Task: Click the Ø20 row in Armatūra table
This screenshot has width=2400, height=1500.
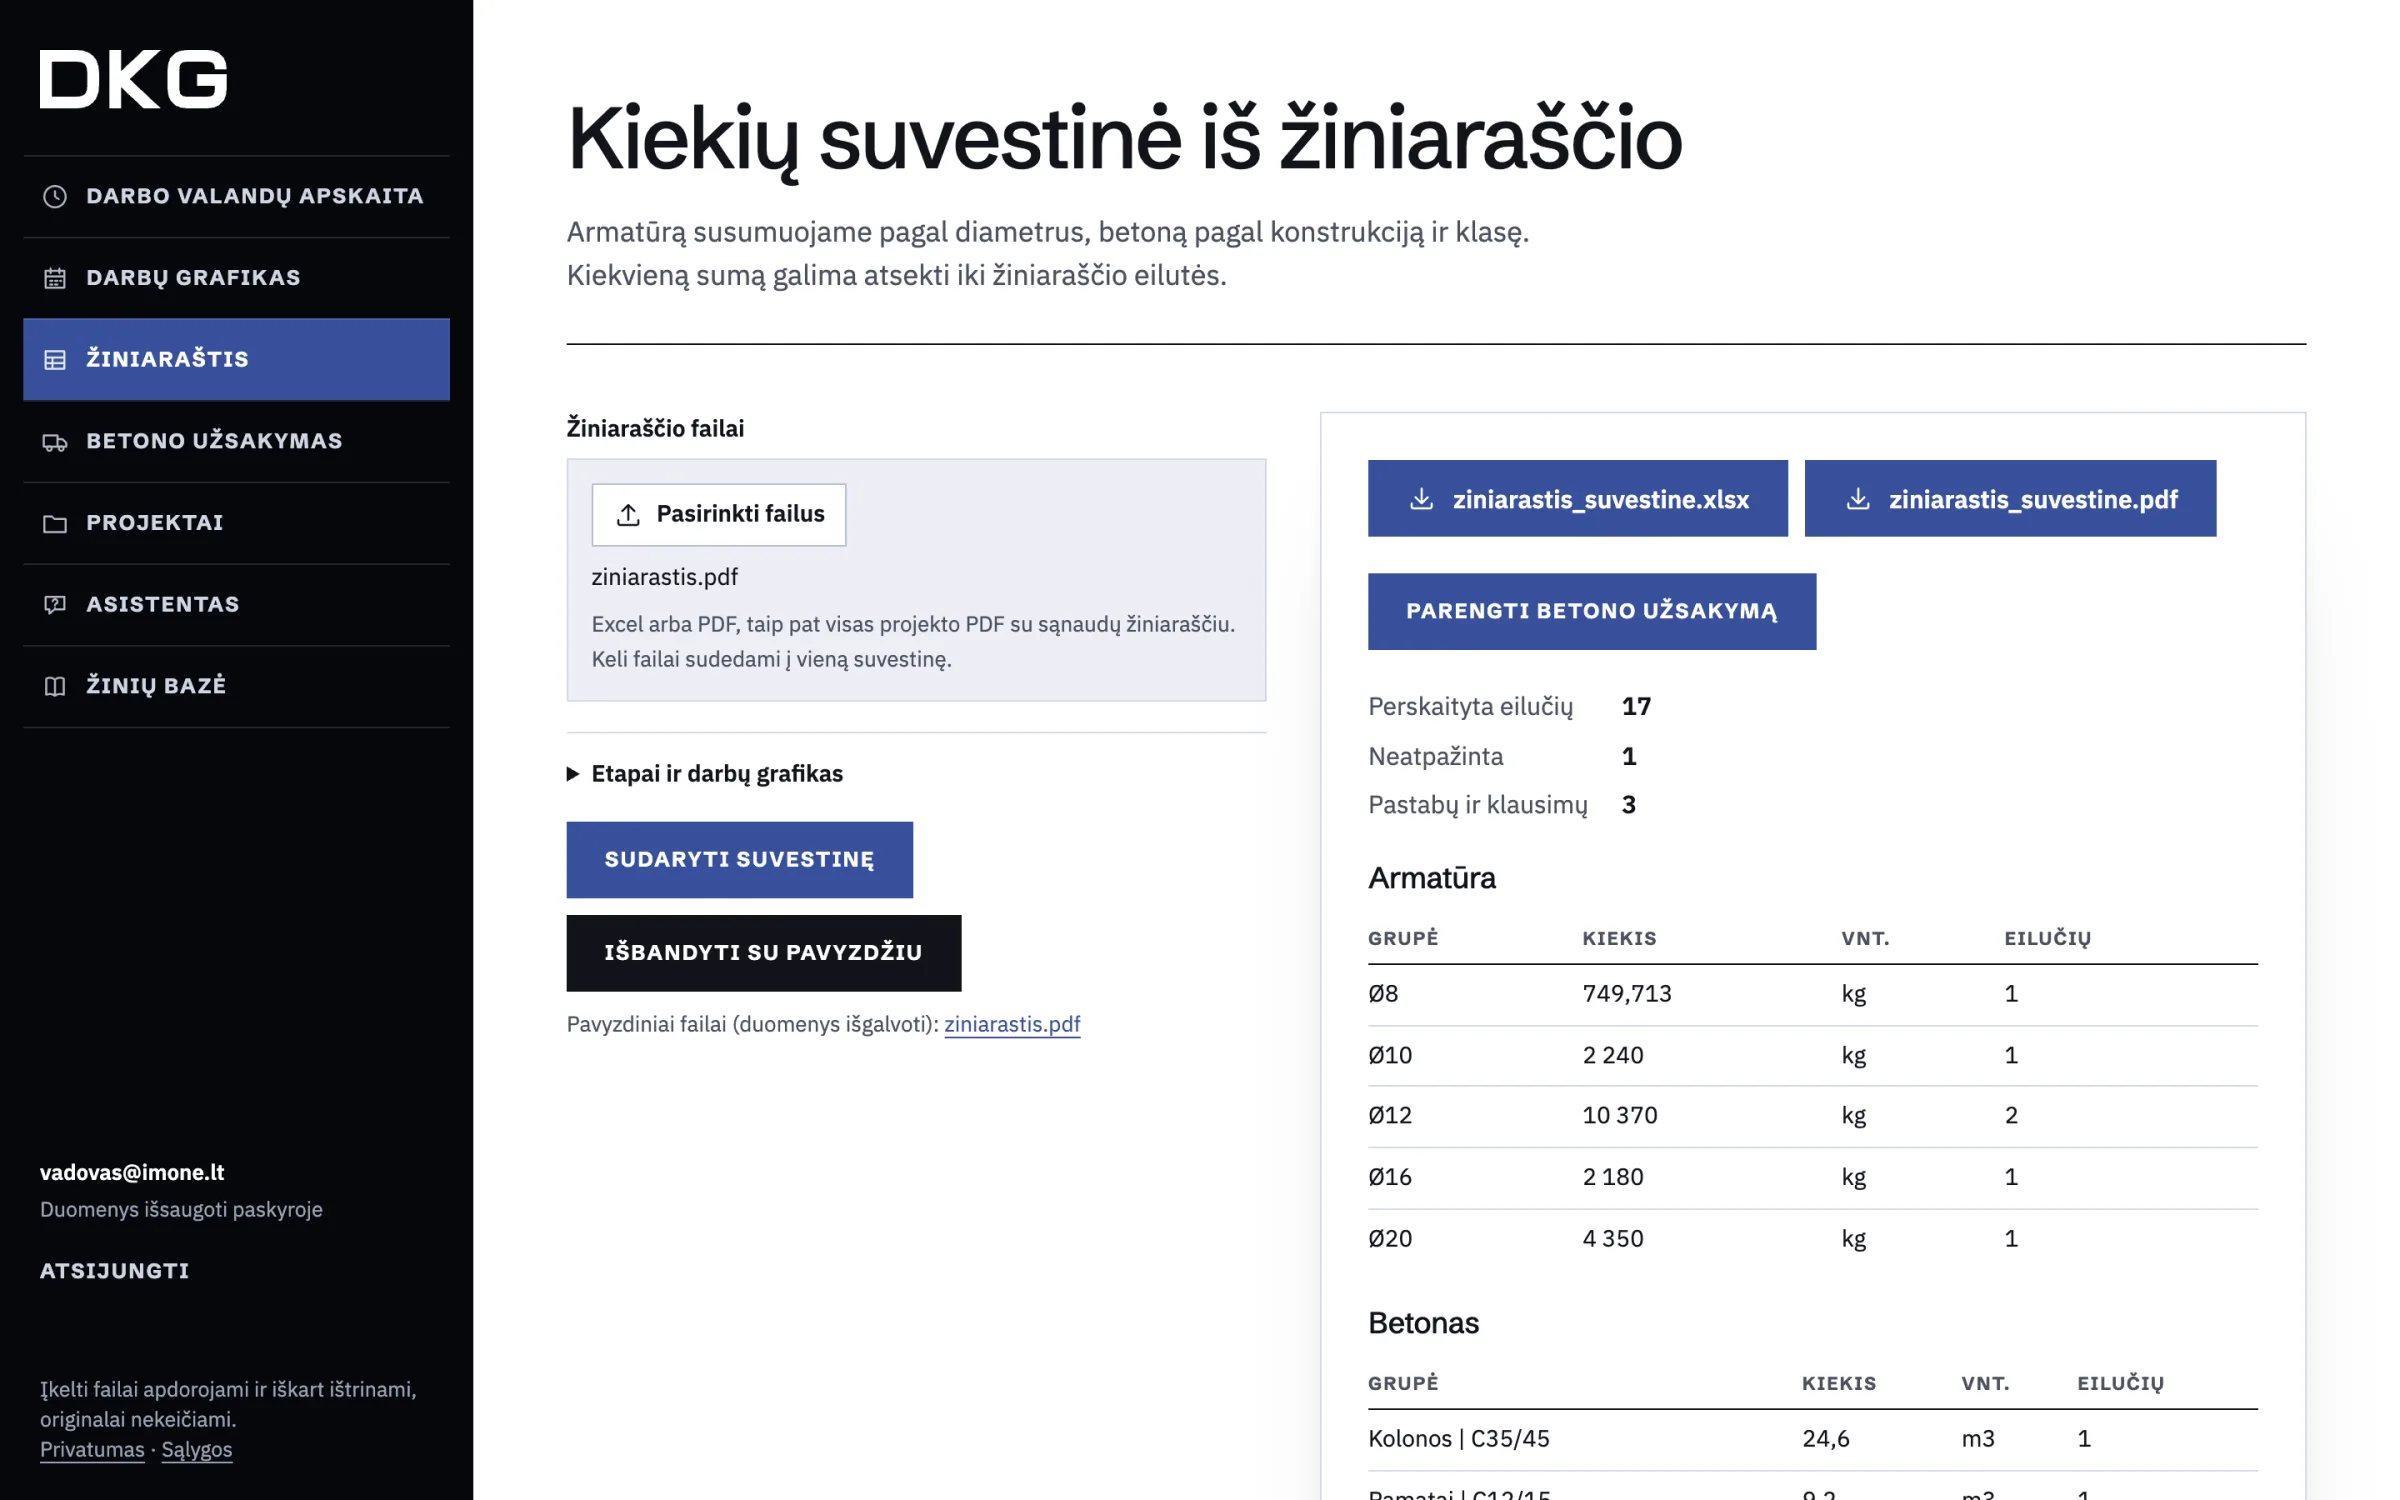Action: pyautogui.click(x=1812, y=1239)
